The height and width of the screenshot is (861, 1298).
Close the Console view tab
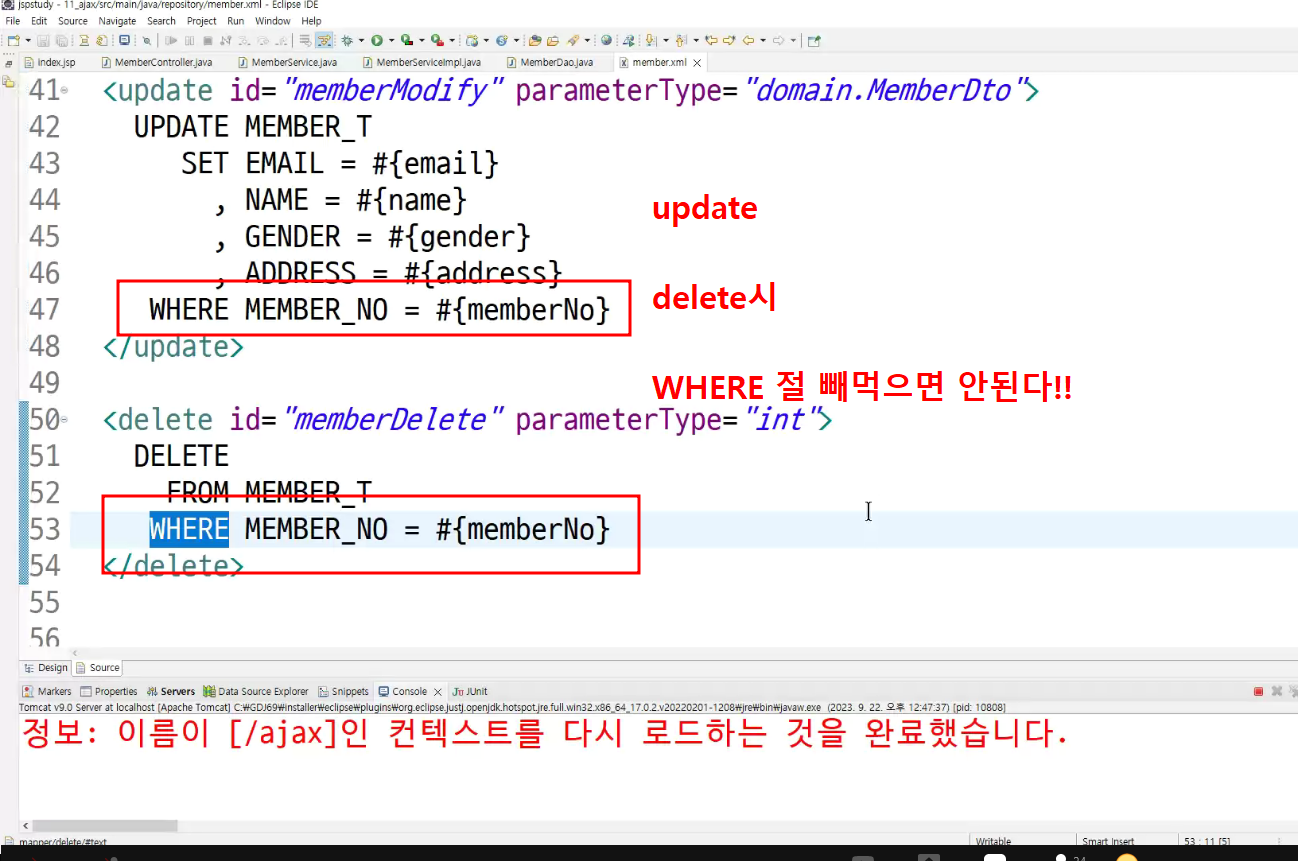coord(438,692)
